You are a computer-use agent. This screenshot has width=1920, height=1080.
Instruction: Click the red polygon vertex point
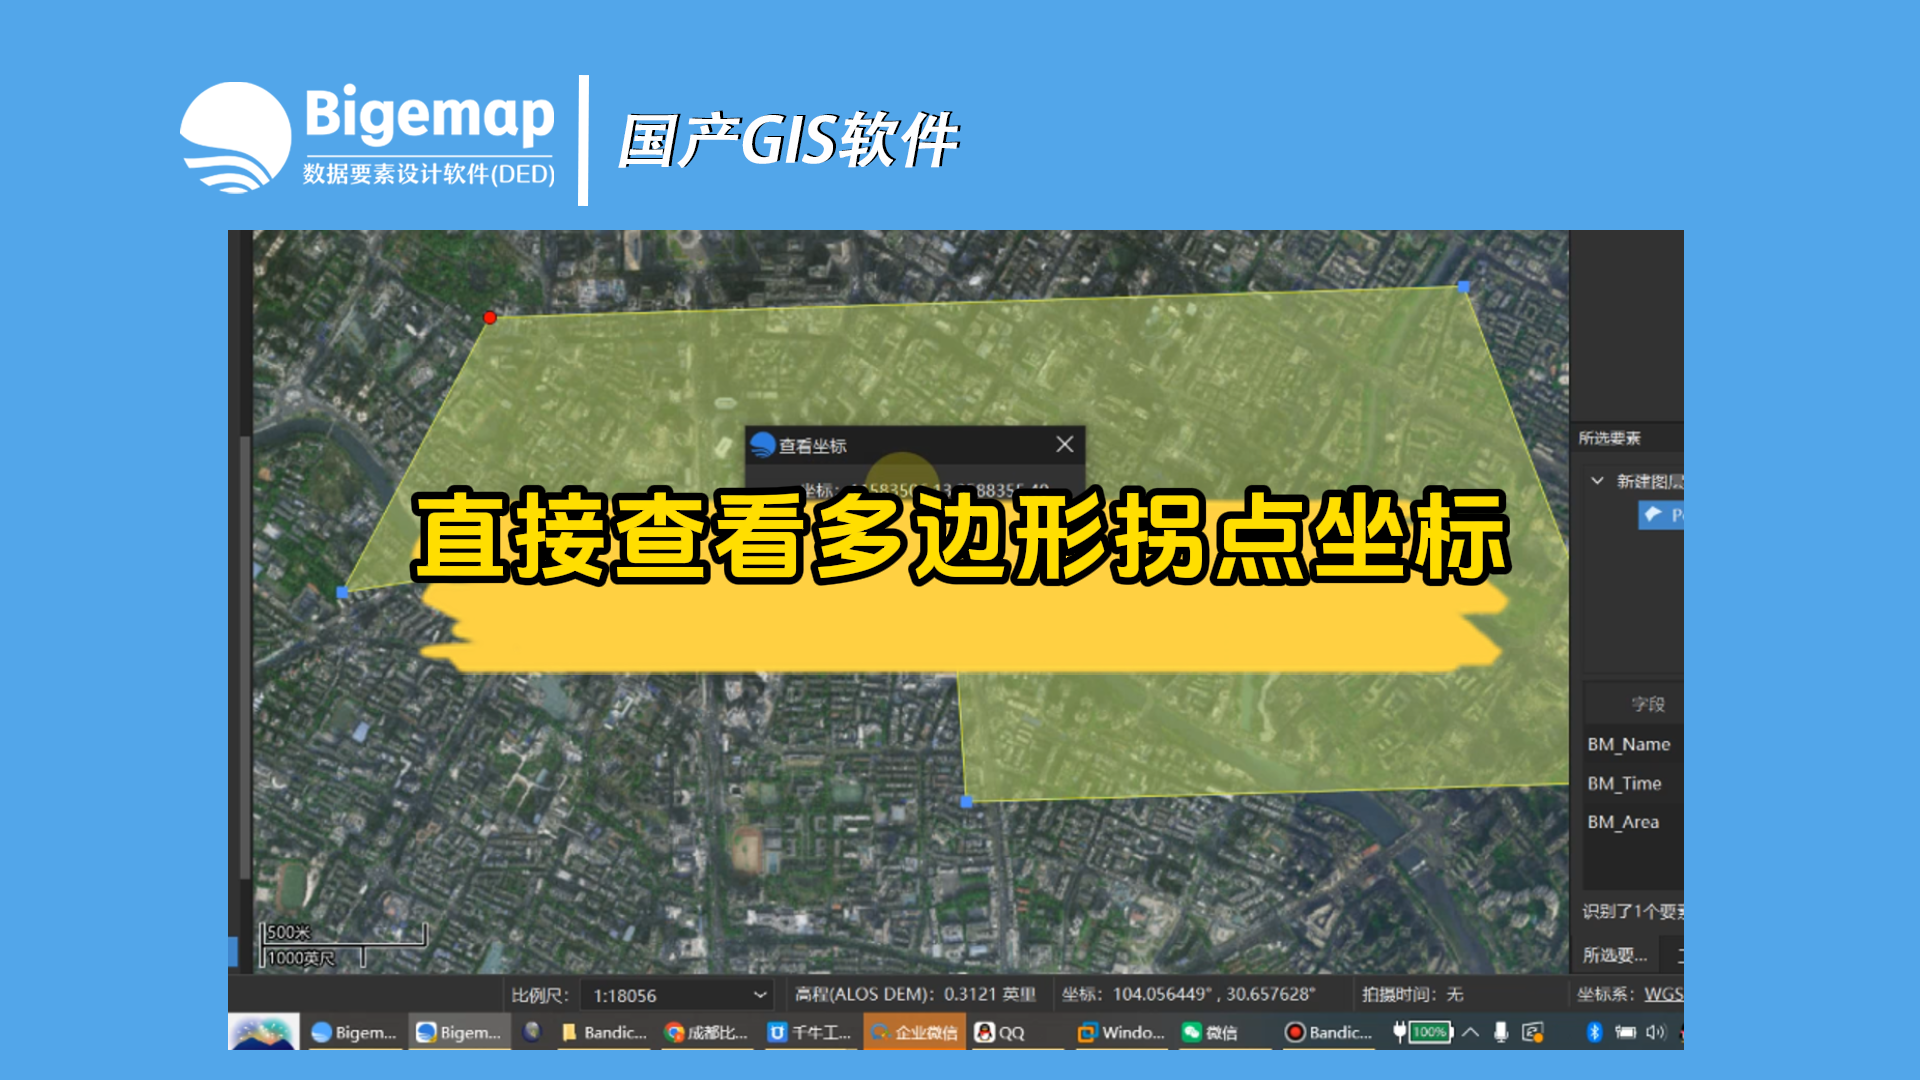point(490,317)
